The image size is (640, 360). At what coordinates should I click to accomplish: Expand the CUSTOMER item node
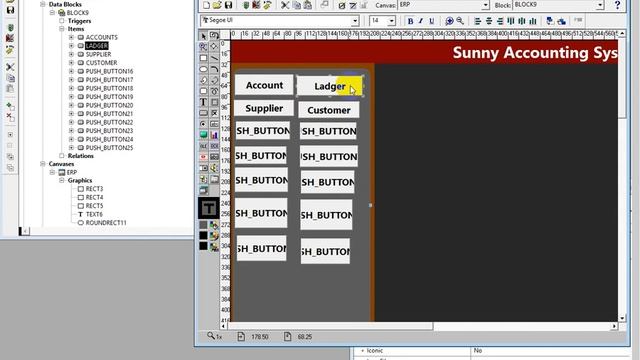(71, 63)
